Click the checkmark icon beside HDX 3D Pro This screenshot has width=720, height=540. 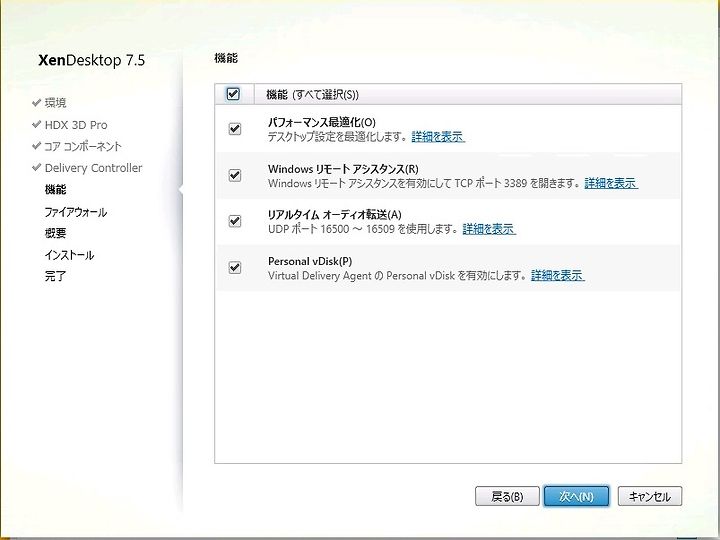click(x=36, y=124)
